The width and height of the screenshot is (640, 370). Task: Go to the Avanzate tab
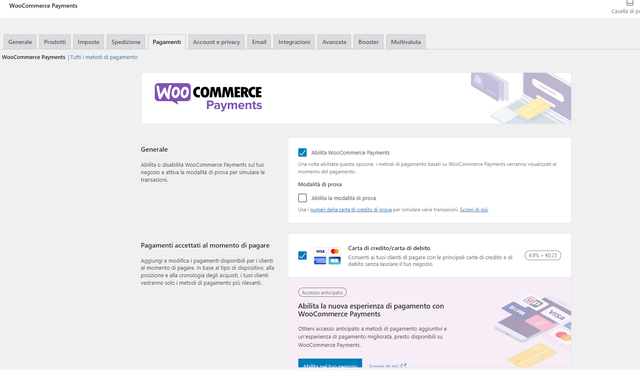(x=334, y=42)
